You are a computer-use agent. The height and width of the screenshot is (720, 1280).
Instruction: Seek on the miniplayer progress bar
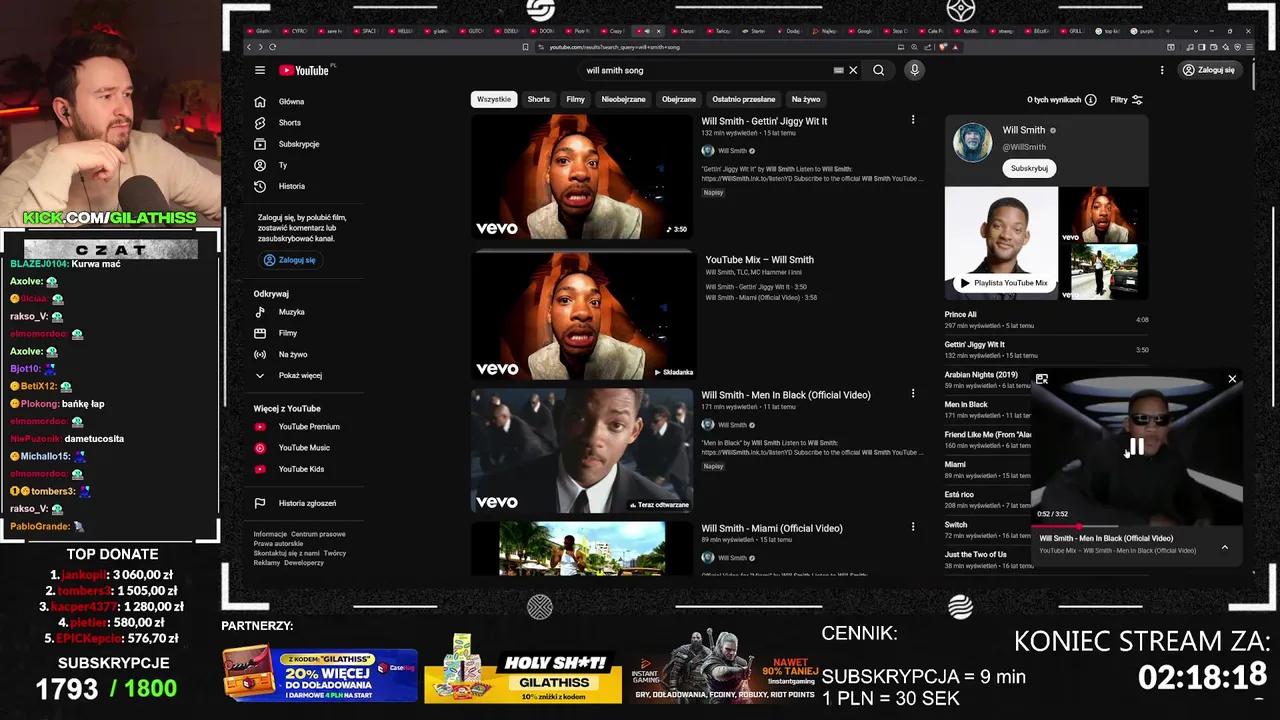pos(1137,525)
